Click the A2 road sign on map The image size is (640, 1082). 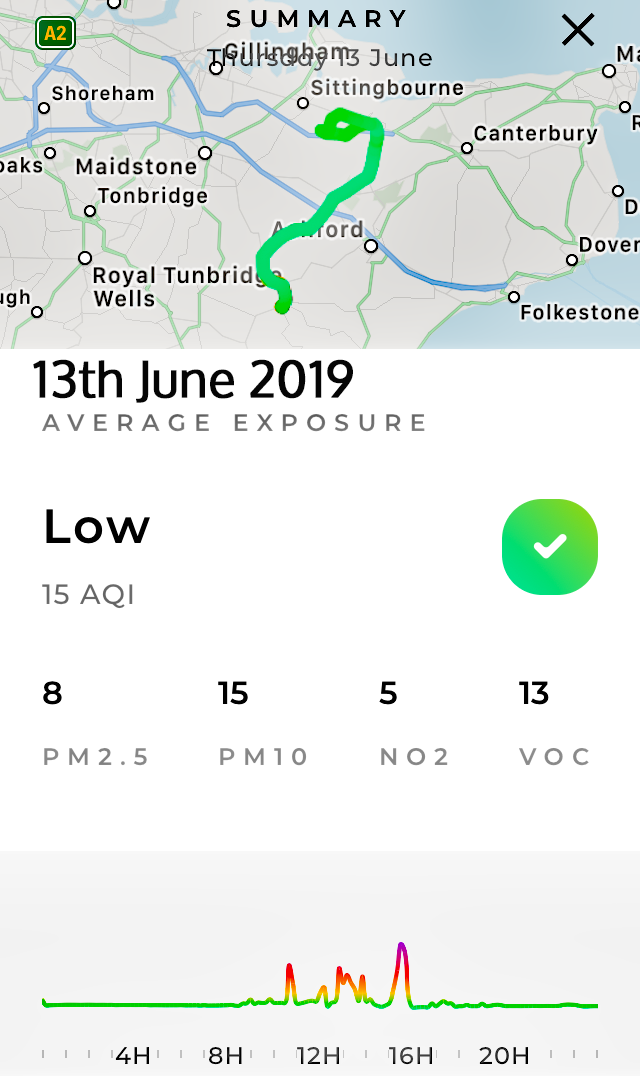pyautogui.click(x=55, y=34)
